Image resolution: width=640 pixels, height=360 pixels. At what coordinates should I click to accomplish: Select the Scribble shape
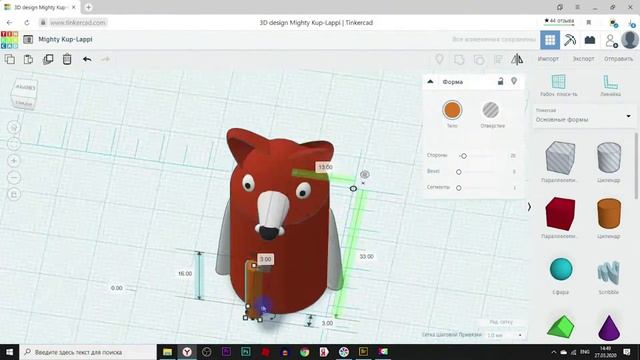608,273
